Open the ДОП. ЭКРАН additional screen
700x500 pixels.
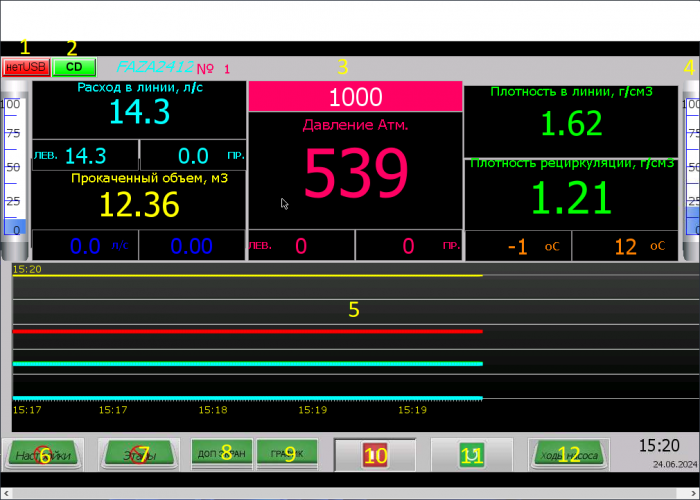221,454
